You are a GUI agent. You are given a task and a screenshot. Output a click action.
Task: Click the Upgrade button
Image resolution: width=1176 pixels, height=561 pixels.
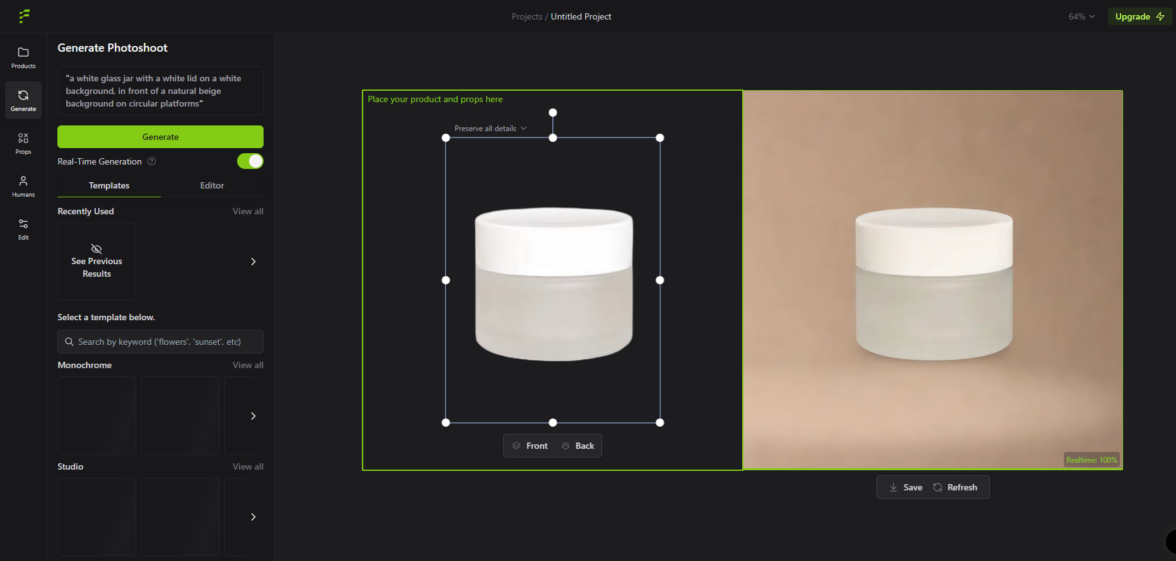(1140, 16)
